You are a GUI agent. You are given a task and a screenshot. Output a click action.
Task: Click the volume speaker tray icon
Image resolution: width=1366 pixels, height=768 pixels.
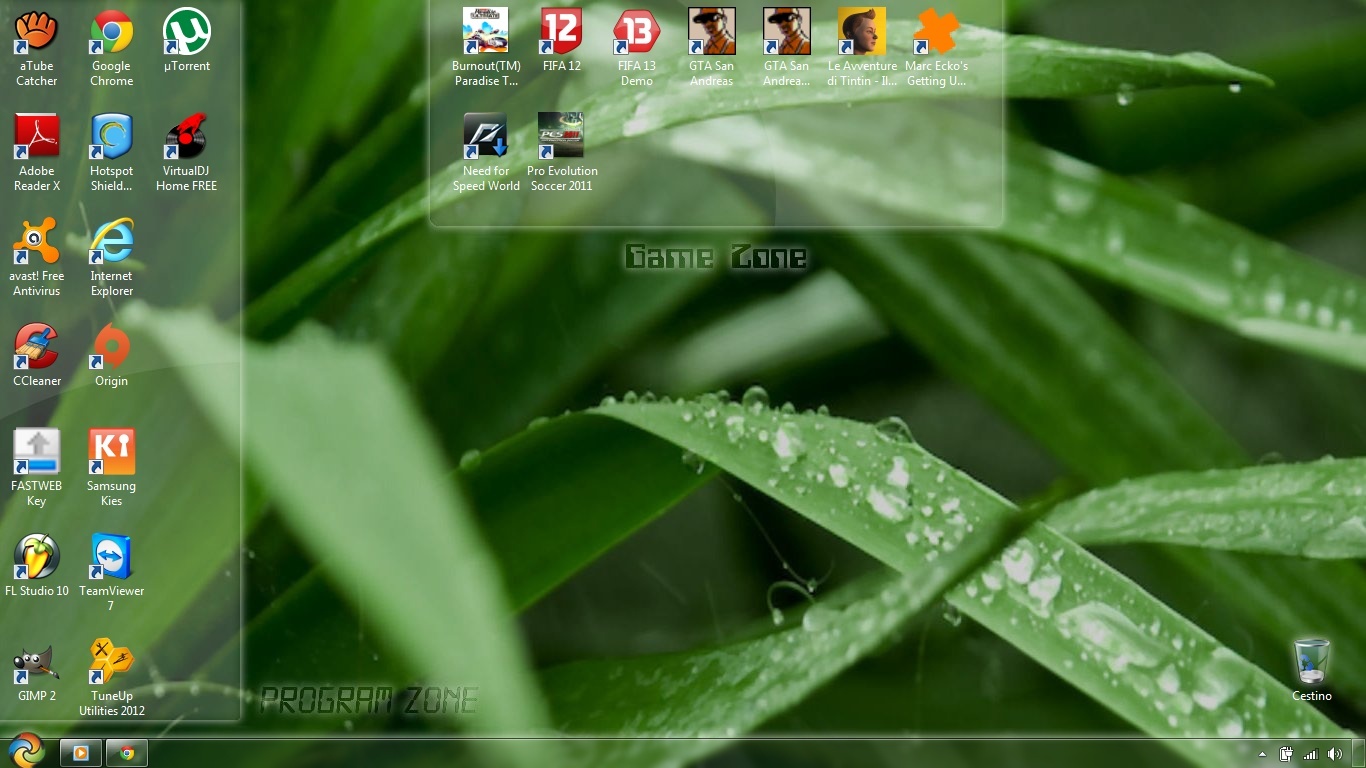pyautogui.click(x=1334, y=754)
